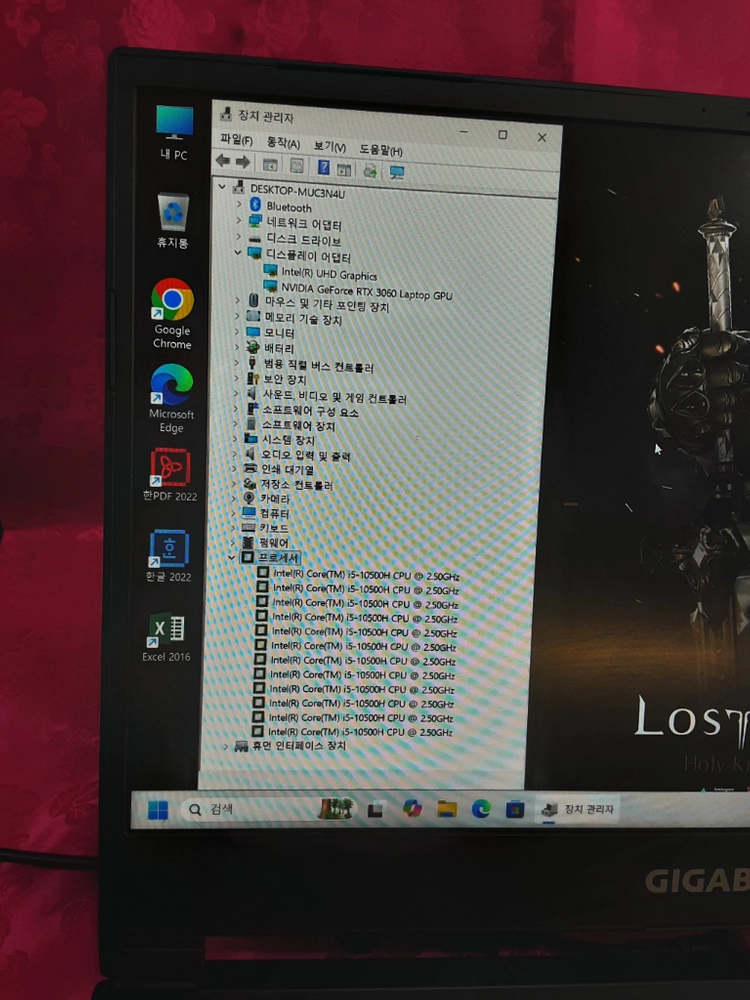This screenshot has width=750, height=1000.
Task: Collapse the DESKTOP-MUC3N4U root node
Action: click(x=222, y=187)
